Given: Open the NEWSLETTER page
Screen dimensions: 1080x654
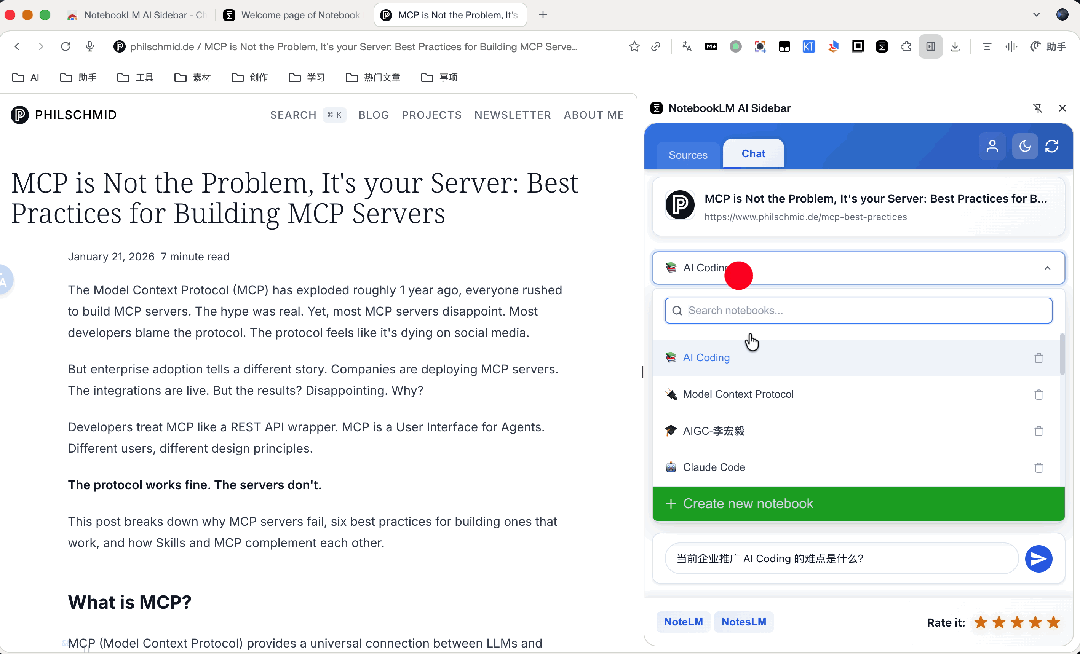Looking at the screenshot, I should [512, 115].
